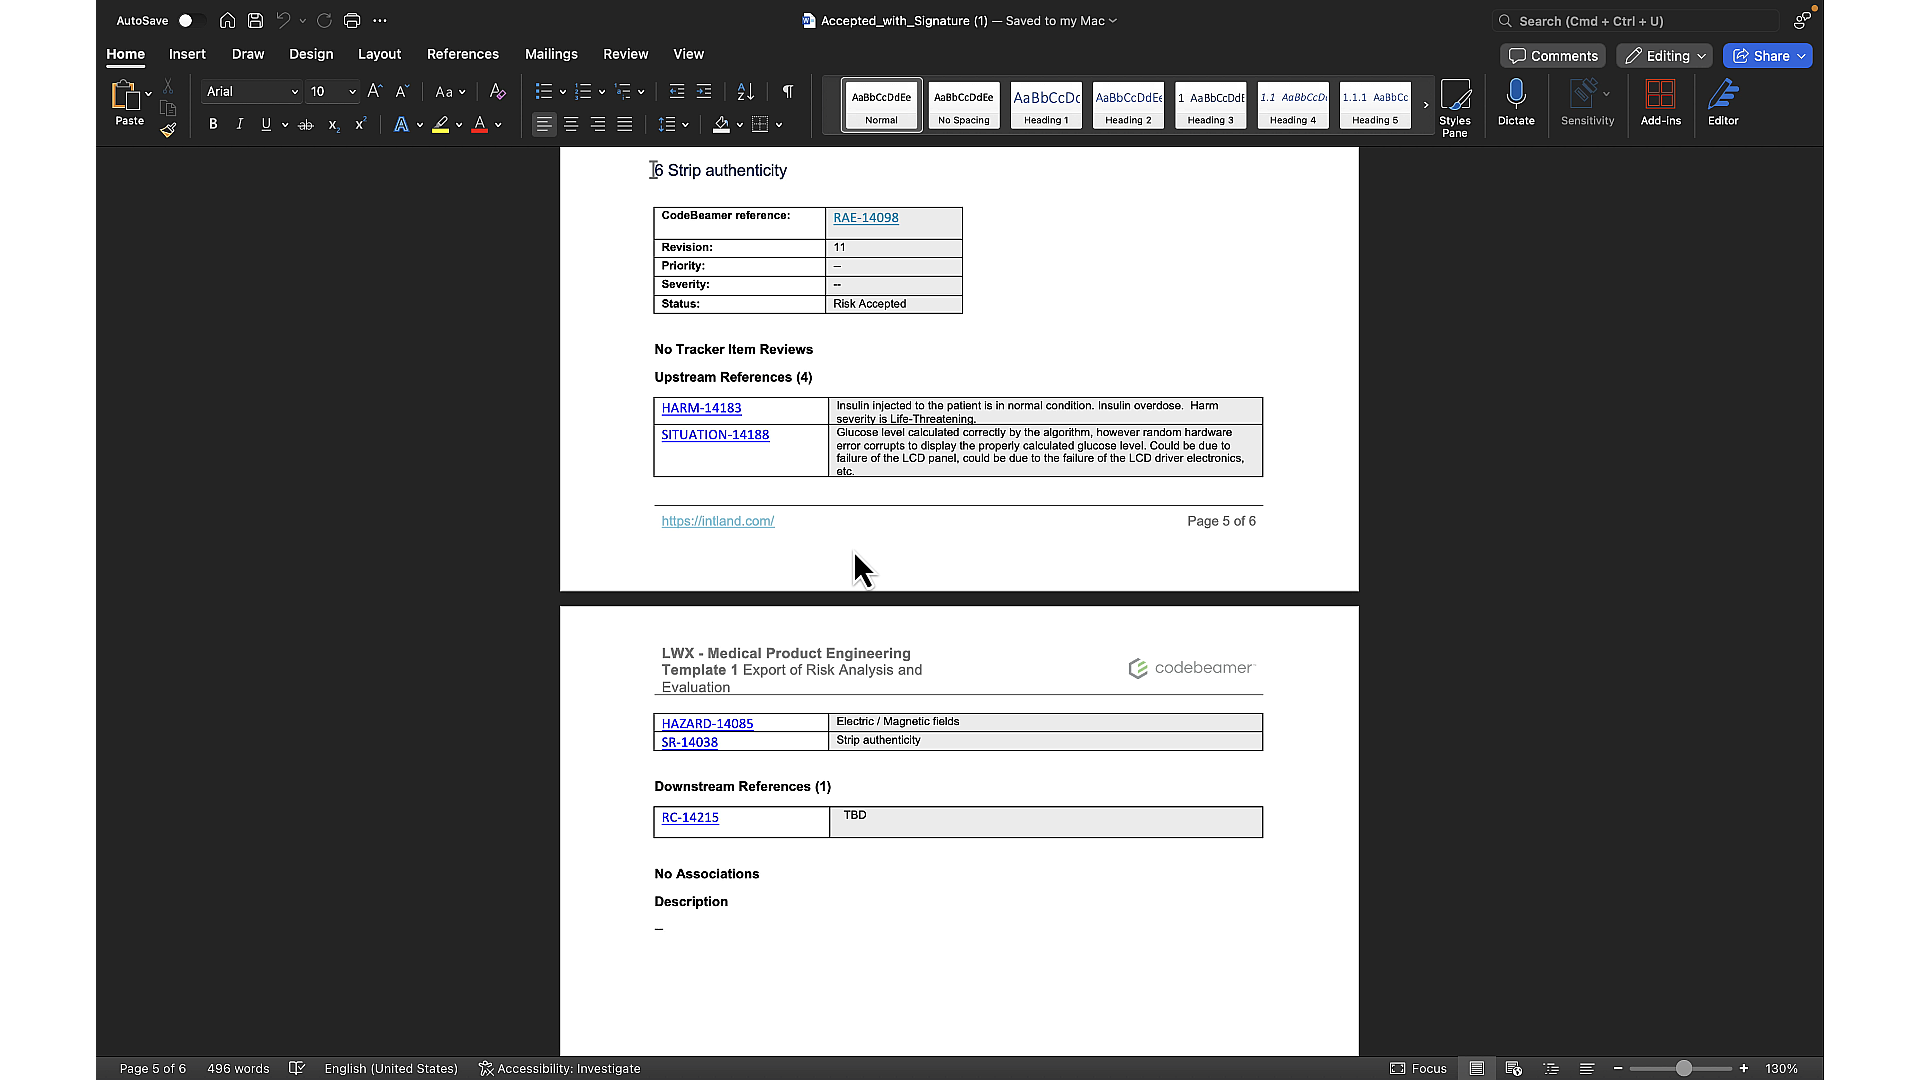Open the Add-ins grid icon
Image resolution: width=1920 pixels, height=1080 pixels.
click(1660, 103)
